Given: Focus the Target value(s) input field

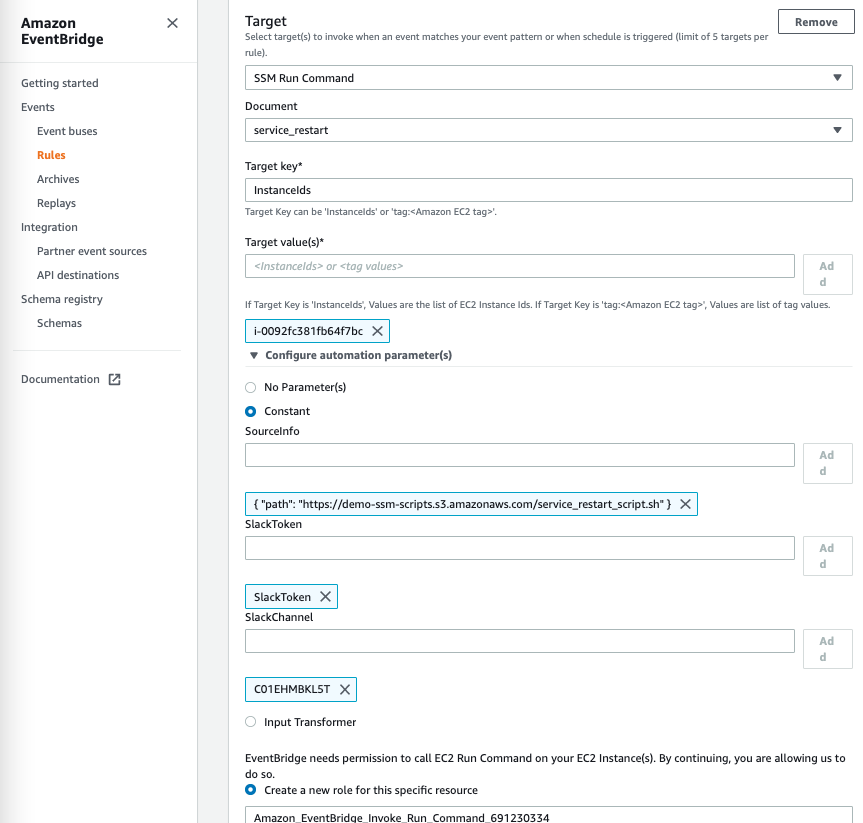Looking at the screenshot, I should pyautogui.click(x=520, y=266).
